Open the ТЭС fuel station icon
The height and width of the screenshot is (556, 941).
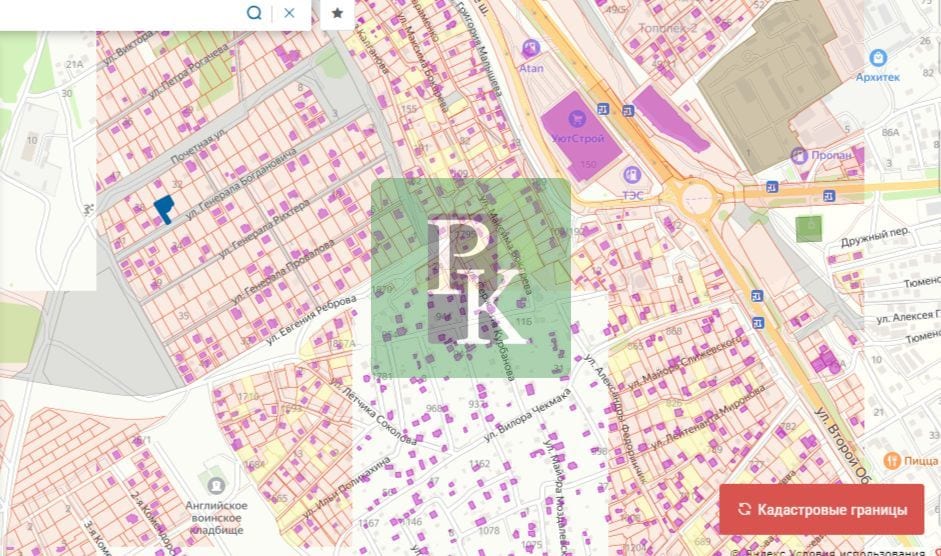[631, 175]
